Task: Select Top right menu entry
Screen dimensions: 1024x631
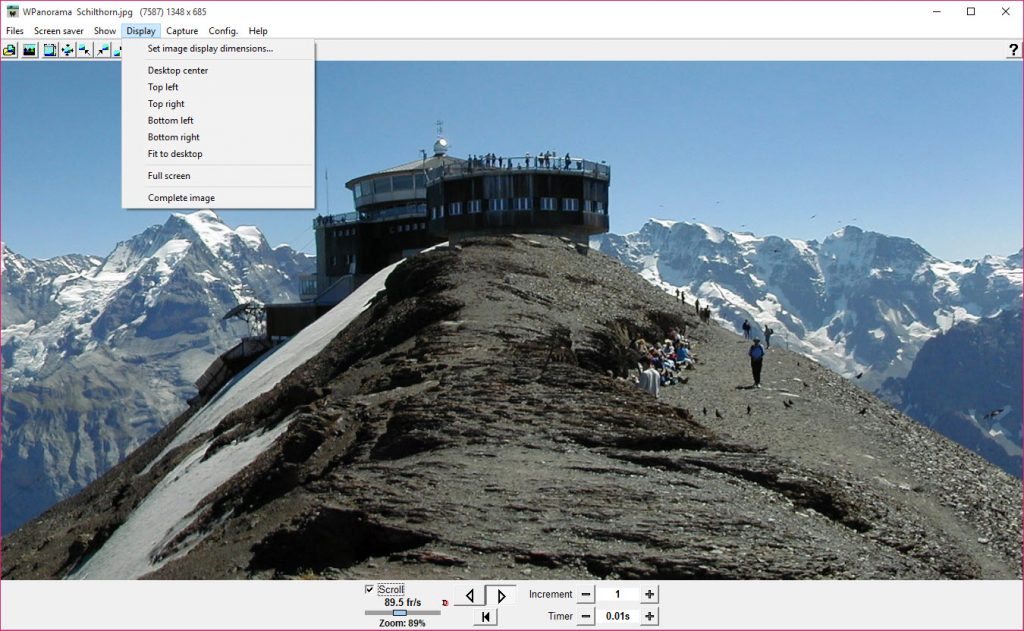Action: pyautogui.click(x=218, y=104)
